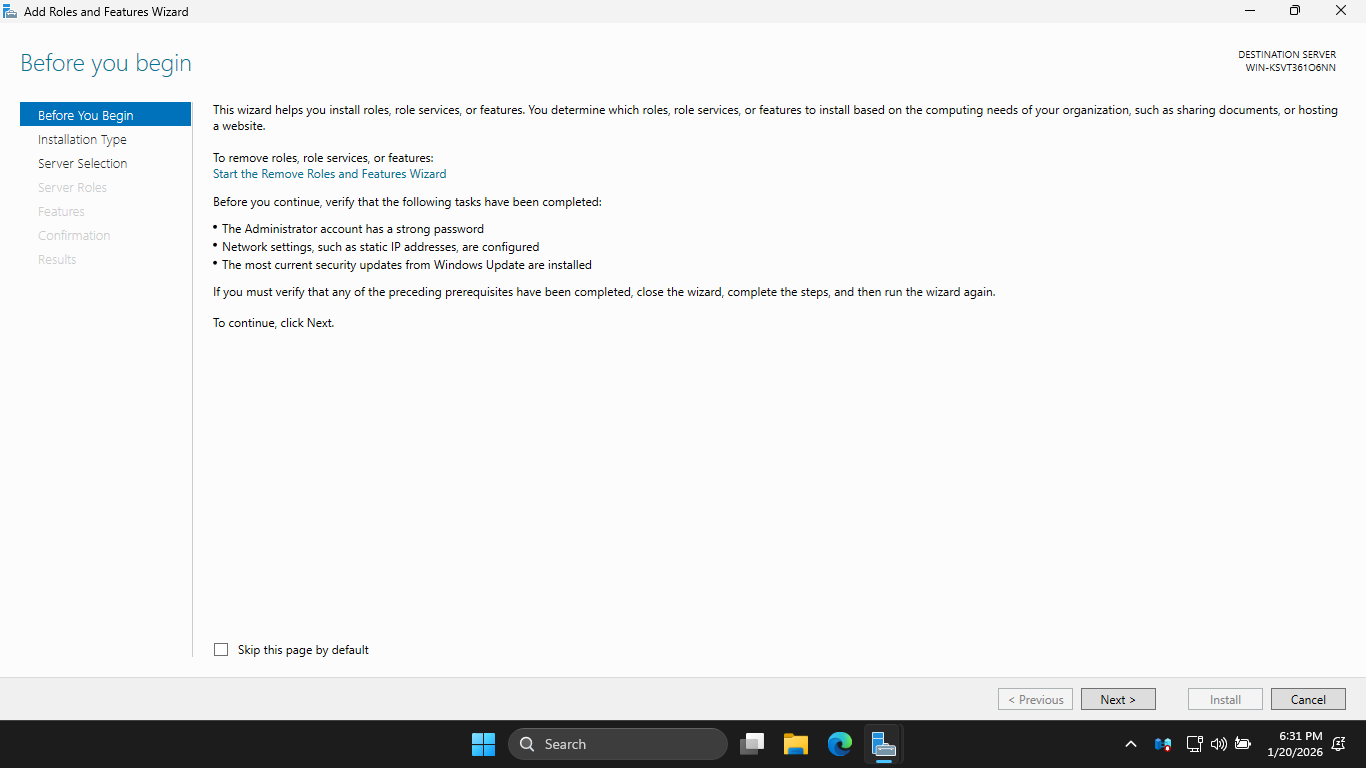Go to the Server Selection step
1366x768 pixels.
pyautogui.click(x=82, y=164)
